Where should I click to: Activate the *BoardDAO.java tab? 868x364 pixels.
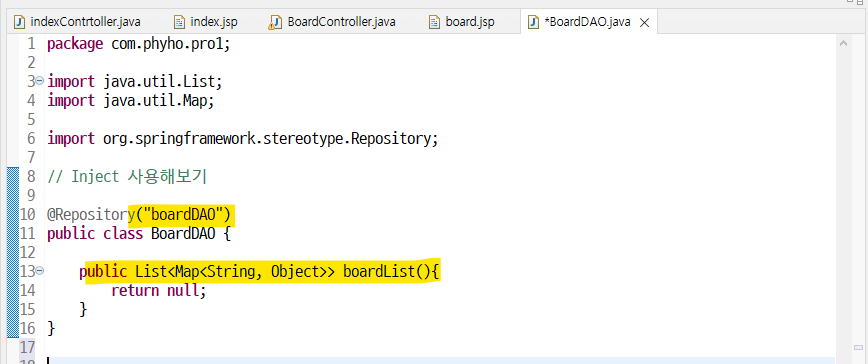580,22
